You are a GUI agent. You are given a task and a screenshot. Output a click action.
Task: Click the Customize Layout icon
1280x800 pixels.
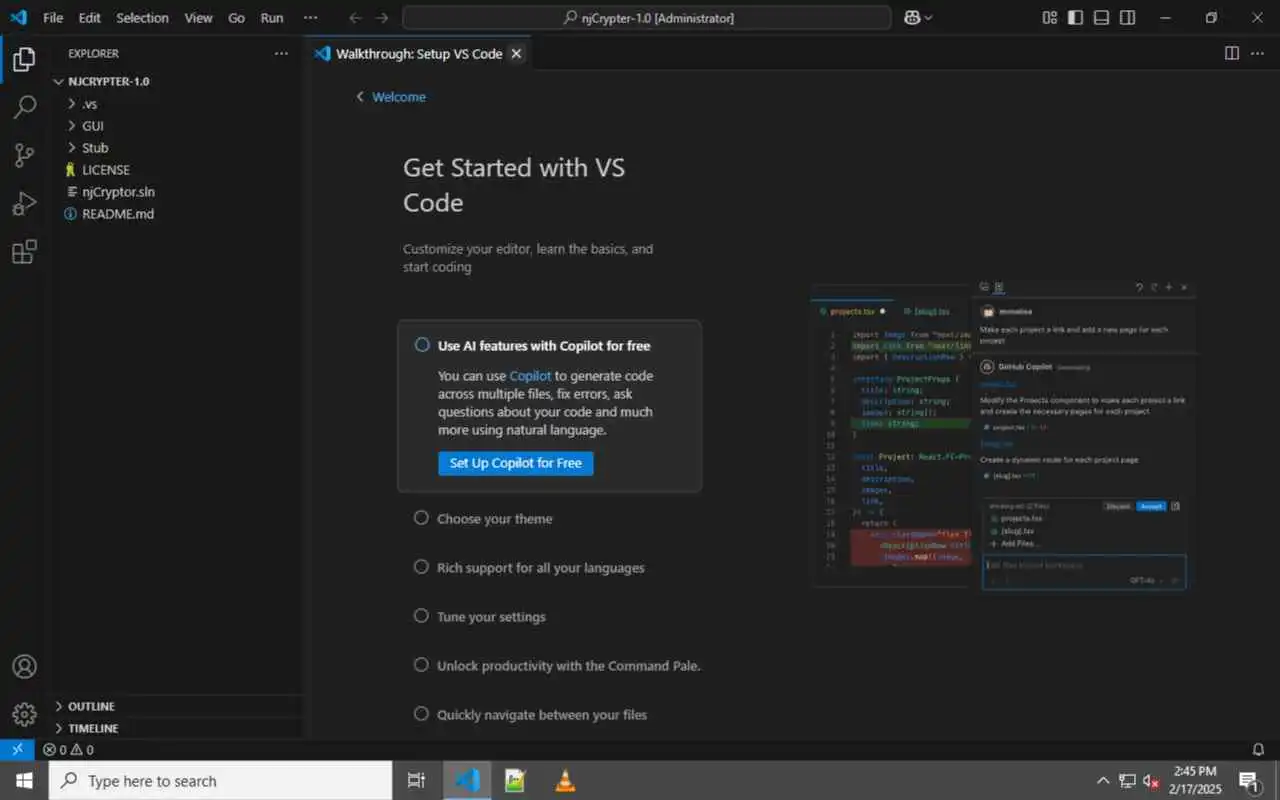tap(1050, 18)
